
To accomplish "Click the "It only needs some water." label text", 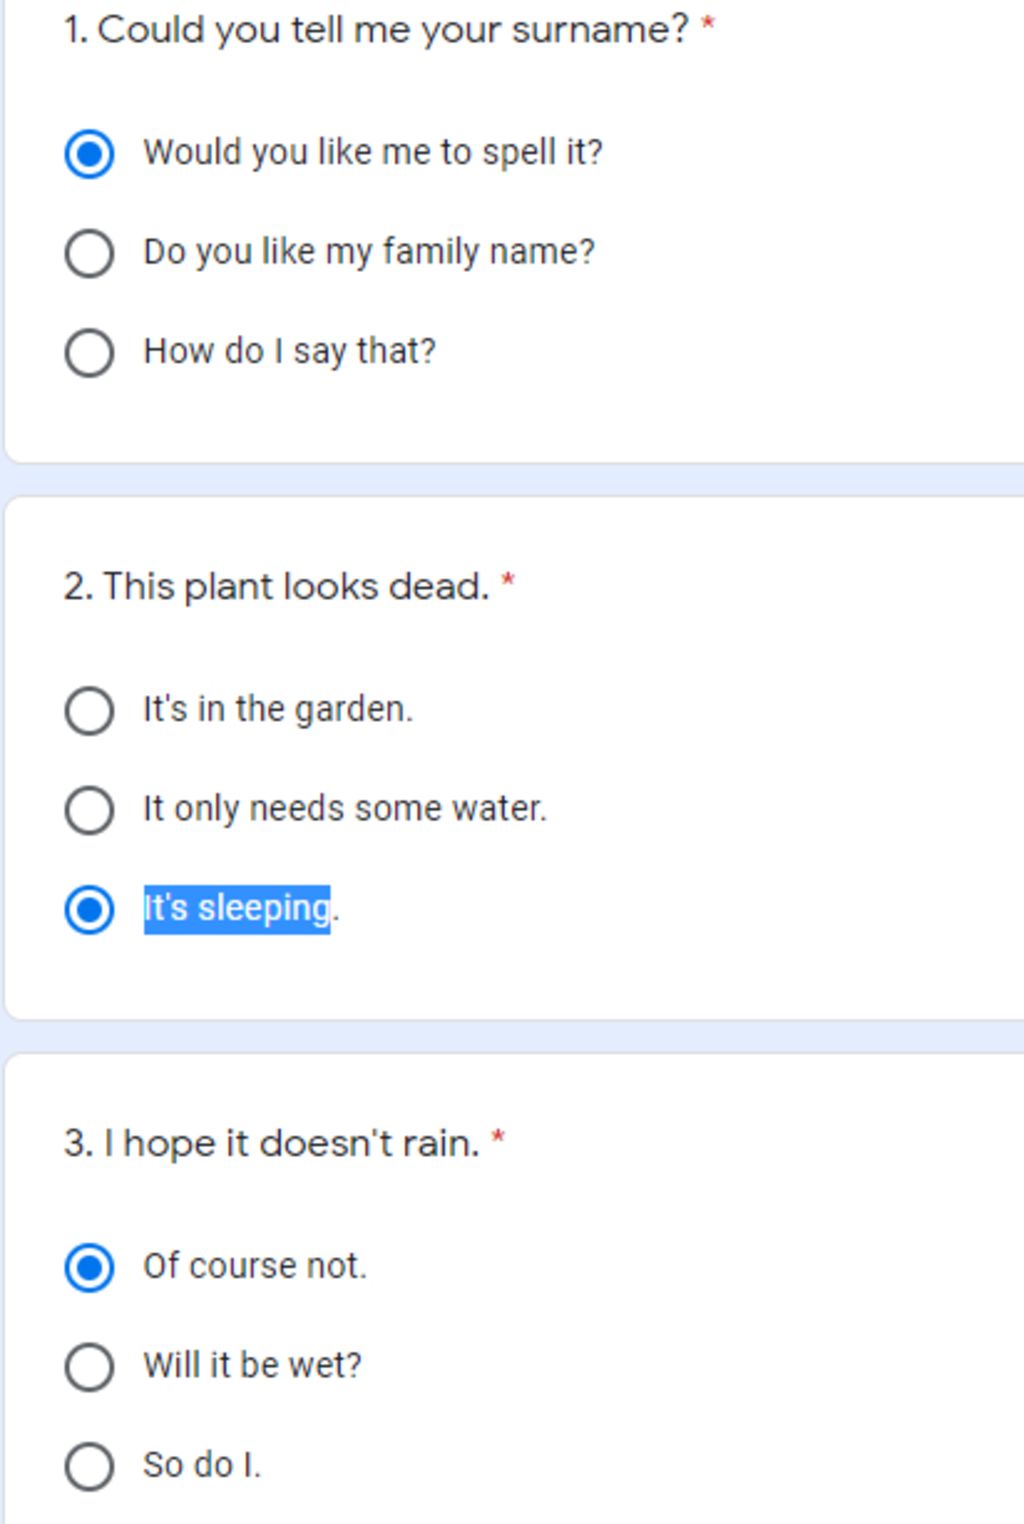I will [345, 808].
